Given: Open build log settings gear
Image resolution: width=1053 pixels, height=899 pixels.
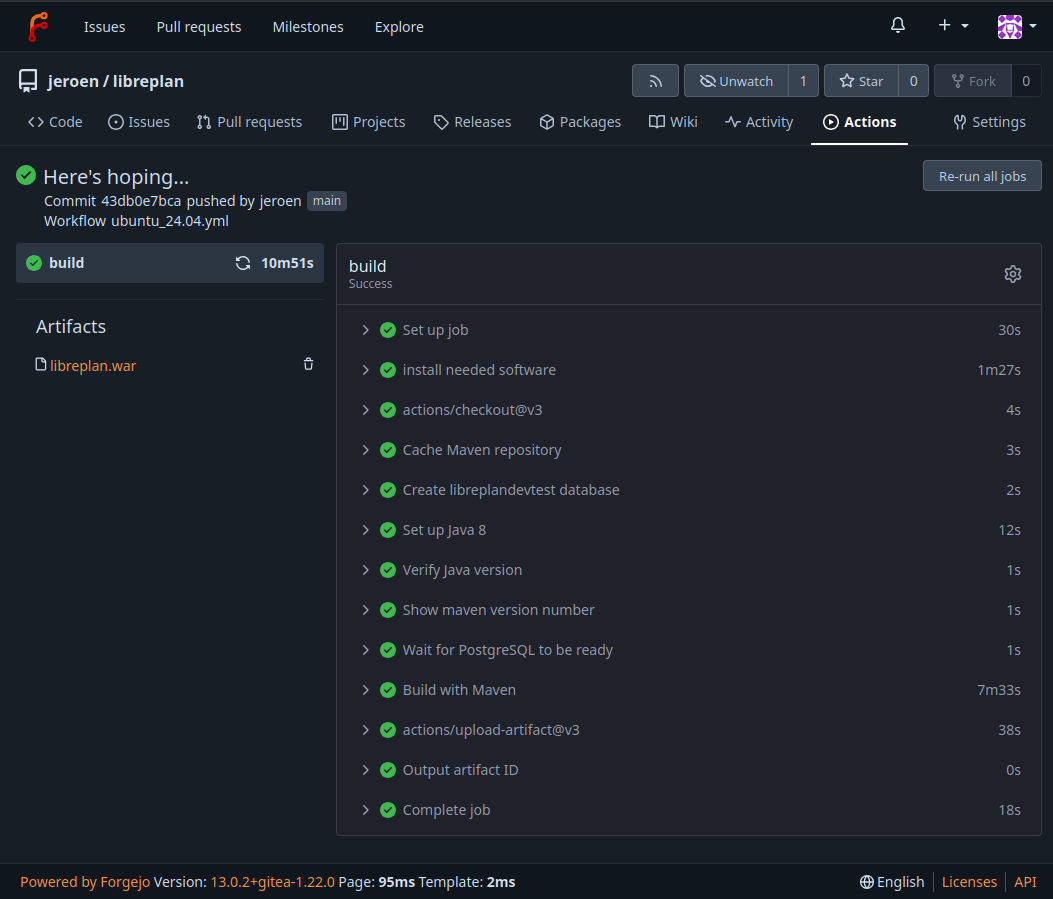Looking at the screenshot, I should pos(1012,274).
